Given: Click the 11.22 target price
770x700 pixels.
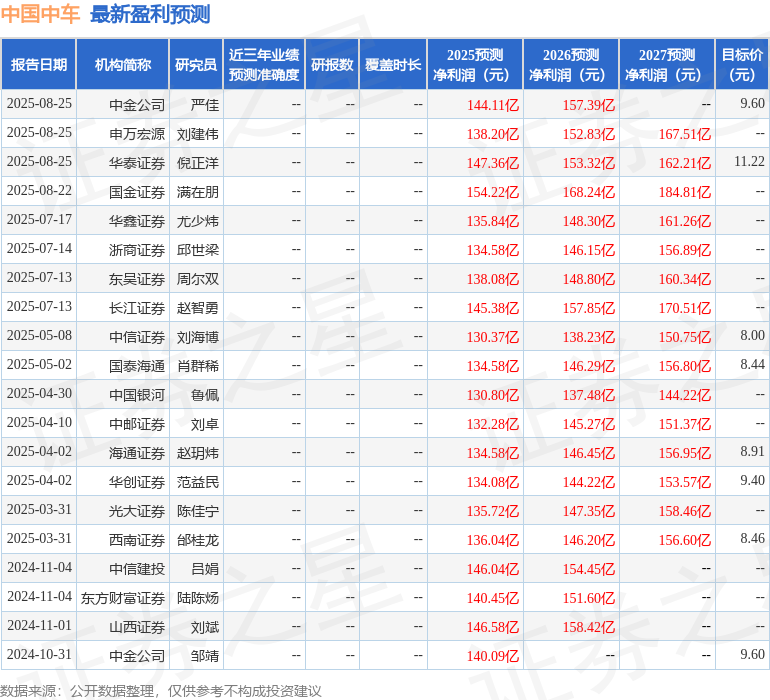Looking at the screenshot, I should (749, 162).
